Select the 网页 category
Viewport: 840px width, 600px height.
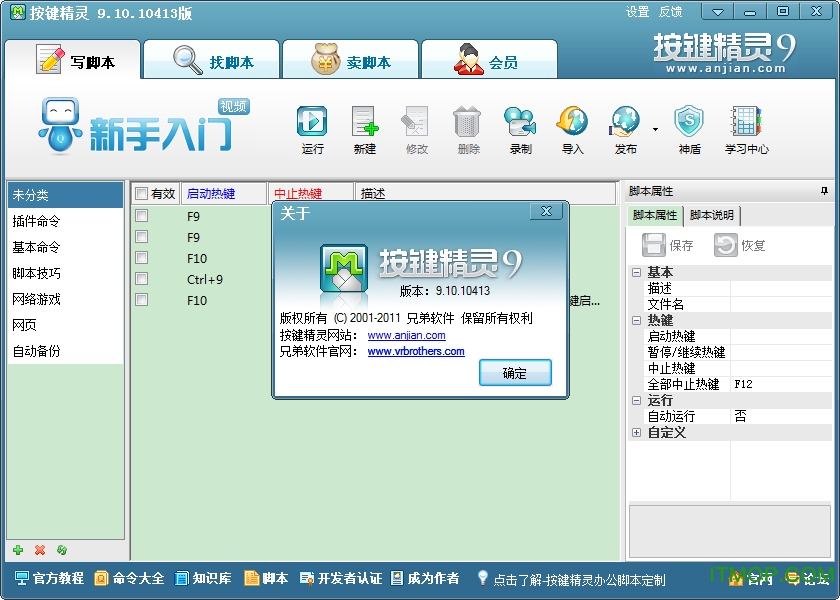pyautogui.click(x=65, y=325)
